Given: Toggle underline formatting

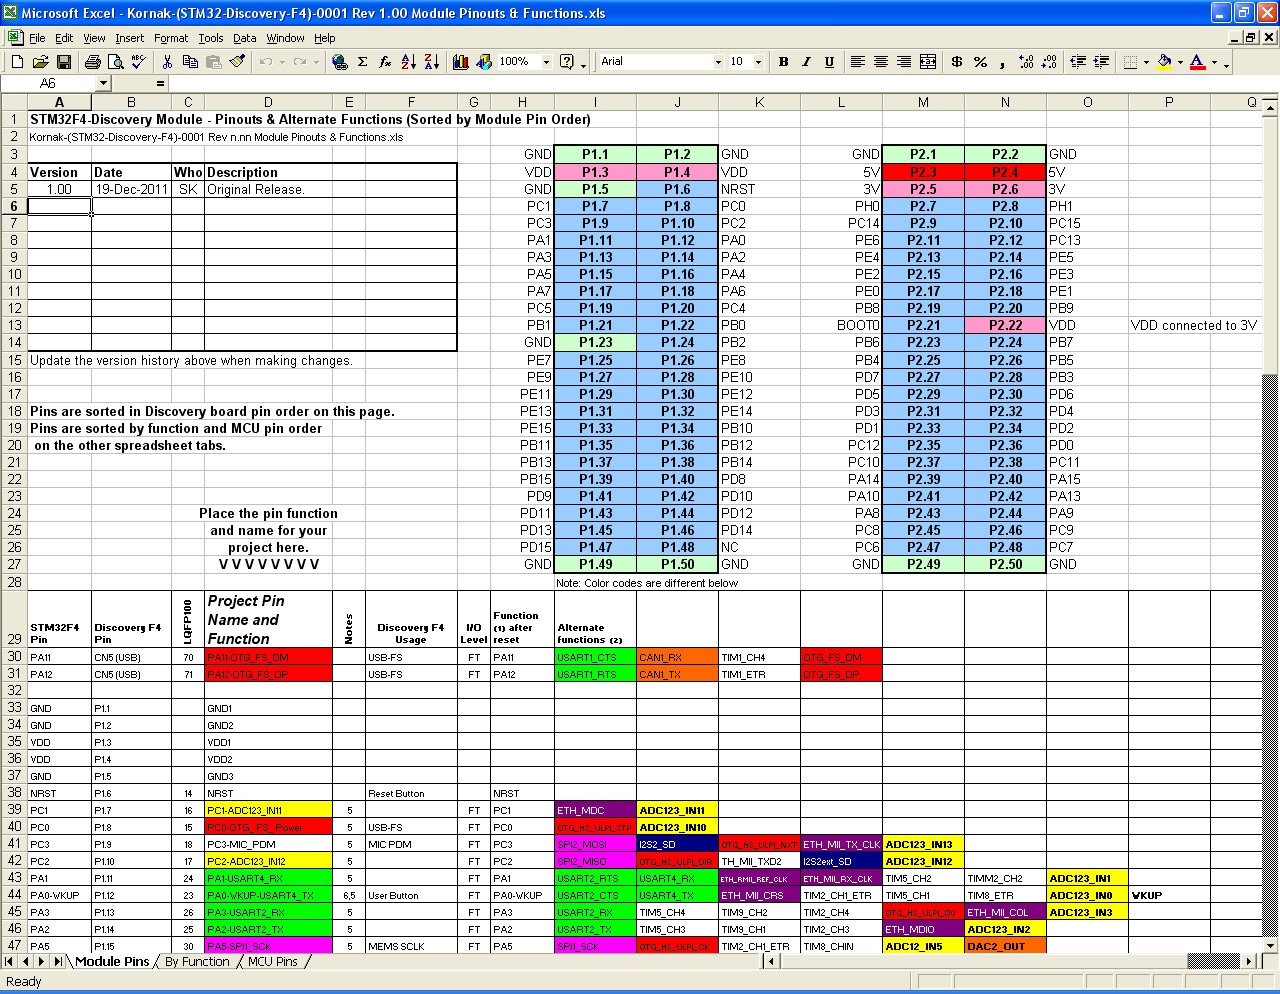Looking at the screenshot, I should pos(829,62).
